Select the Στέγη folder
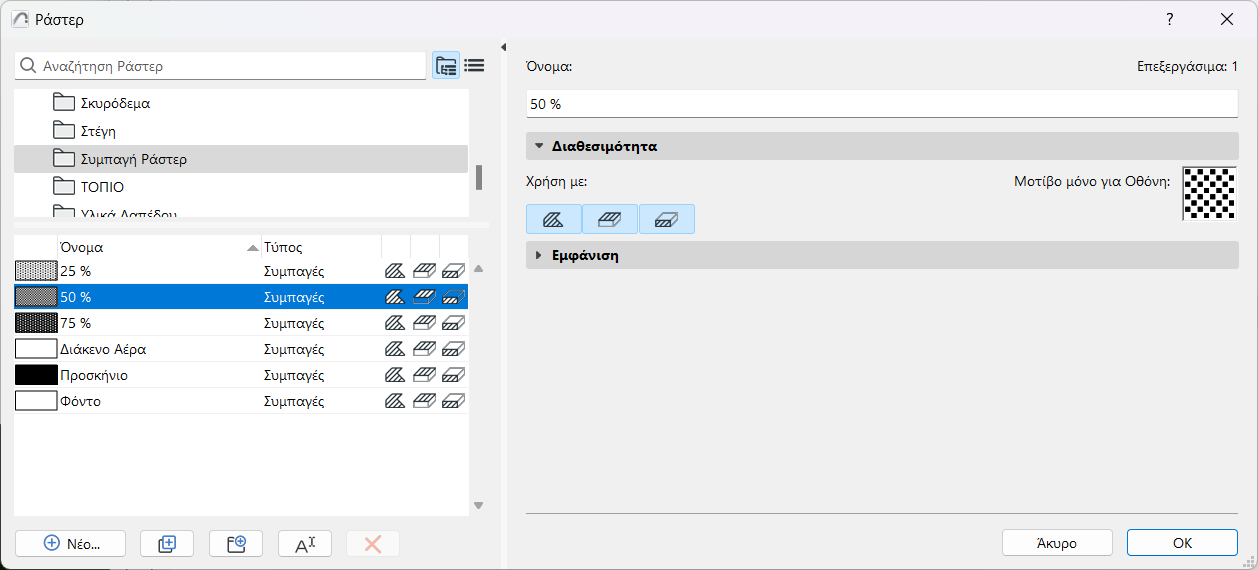 [x=100, y=131]
